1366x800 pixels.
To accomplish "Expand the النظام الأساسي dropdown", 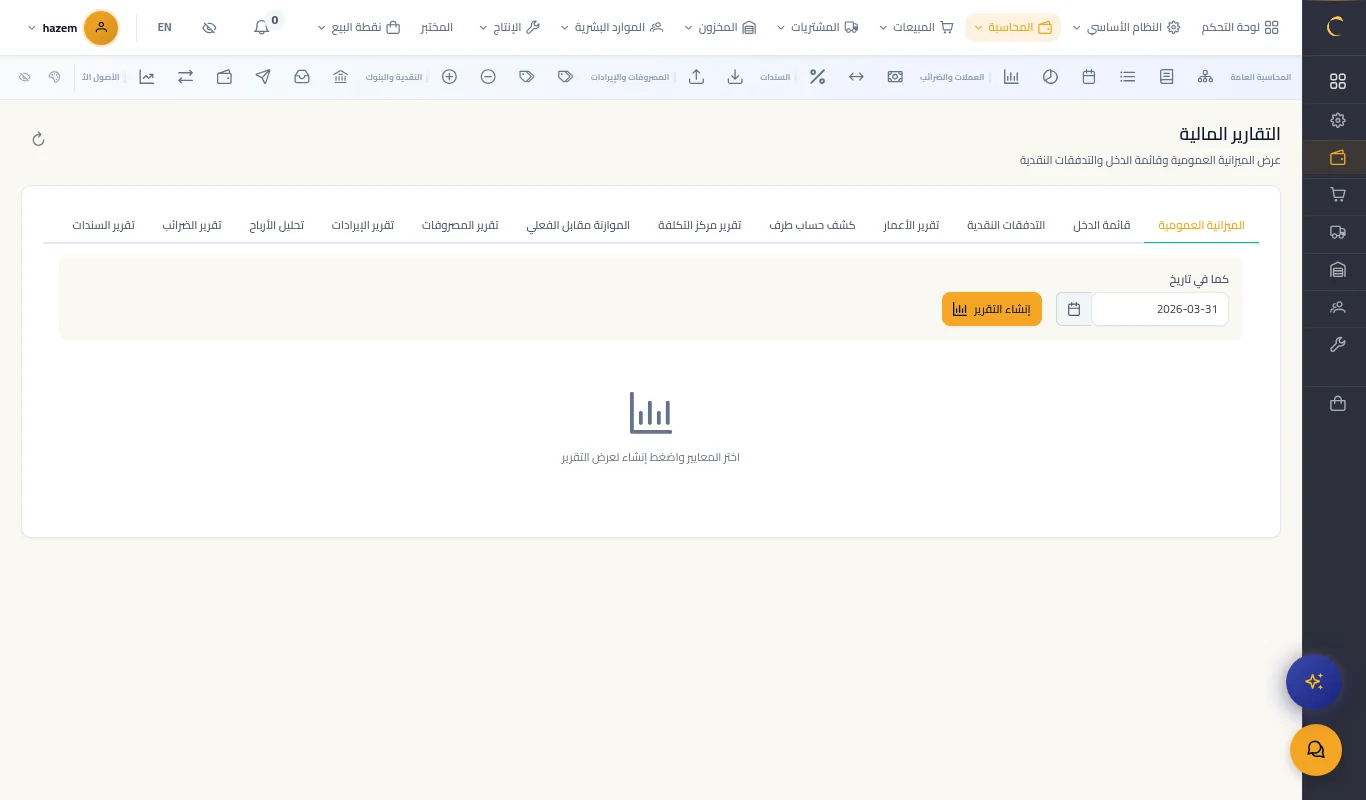I will 1126,27.
